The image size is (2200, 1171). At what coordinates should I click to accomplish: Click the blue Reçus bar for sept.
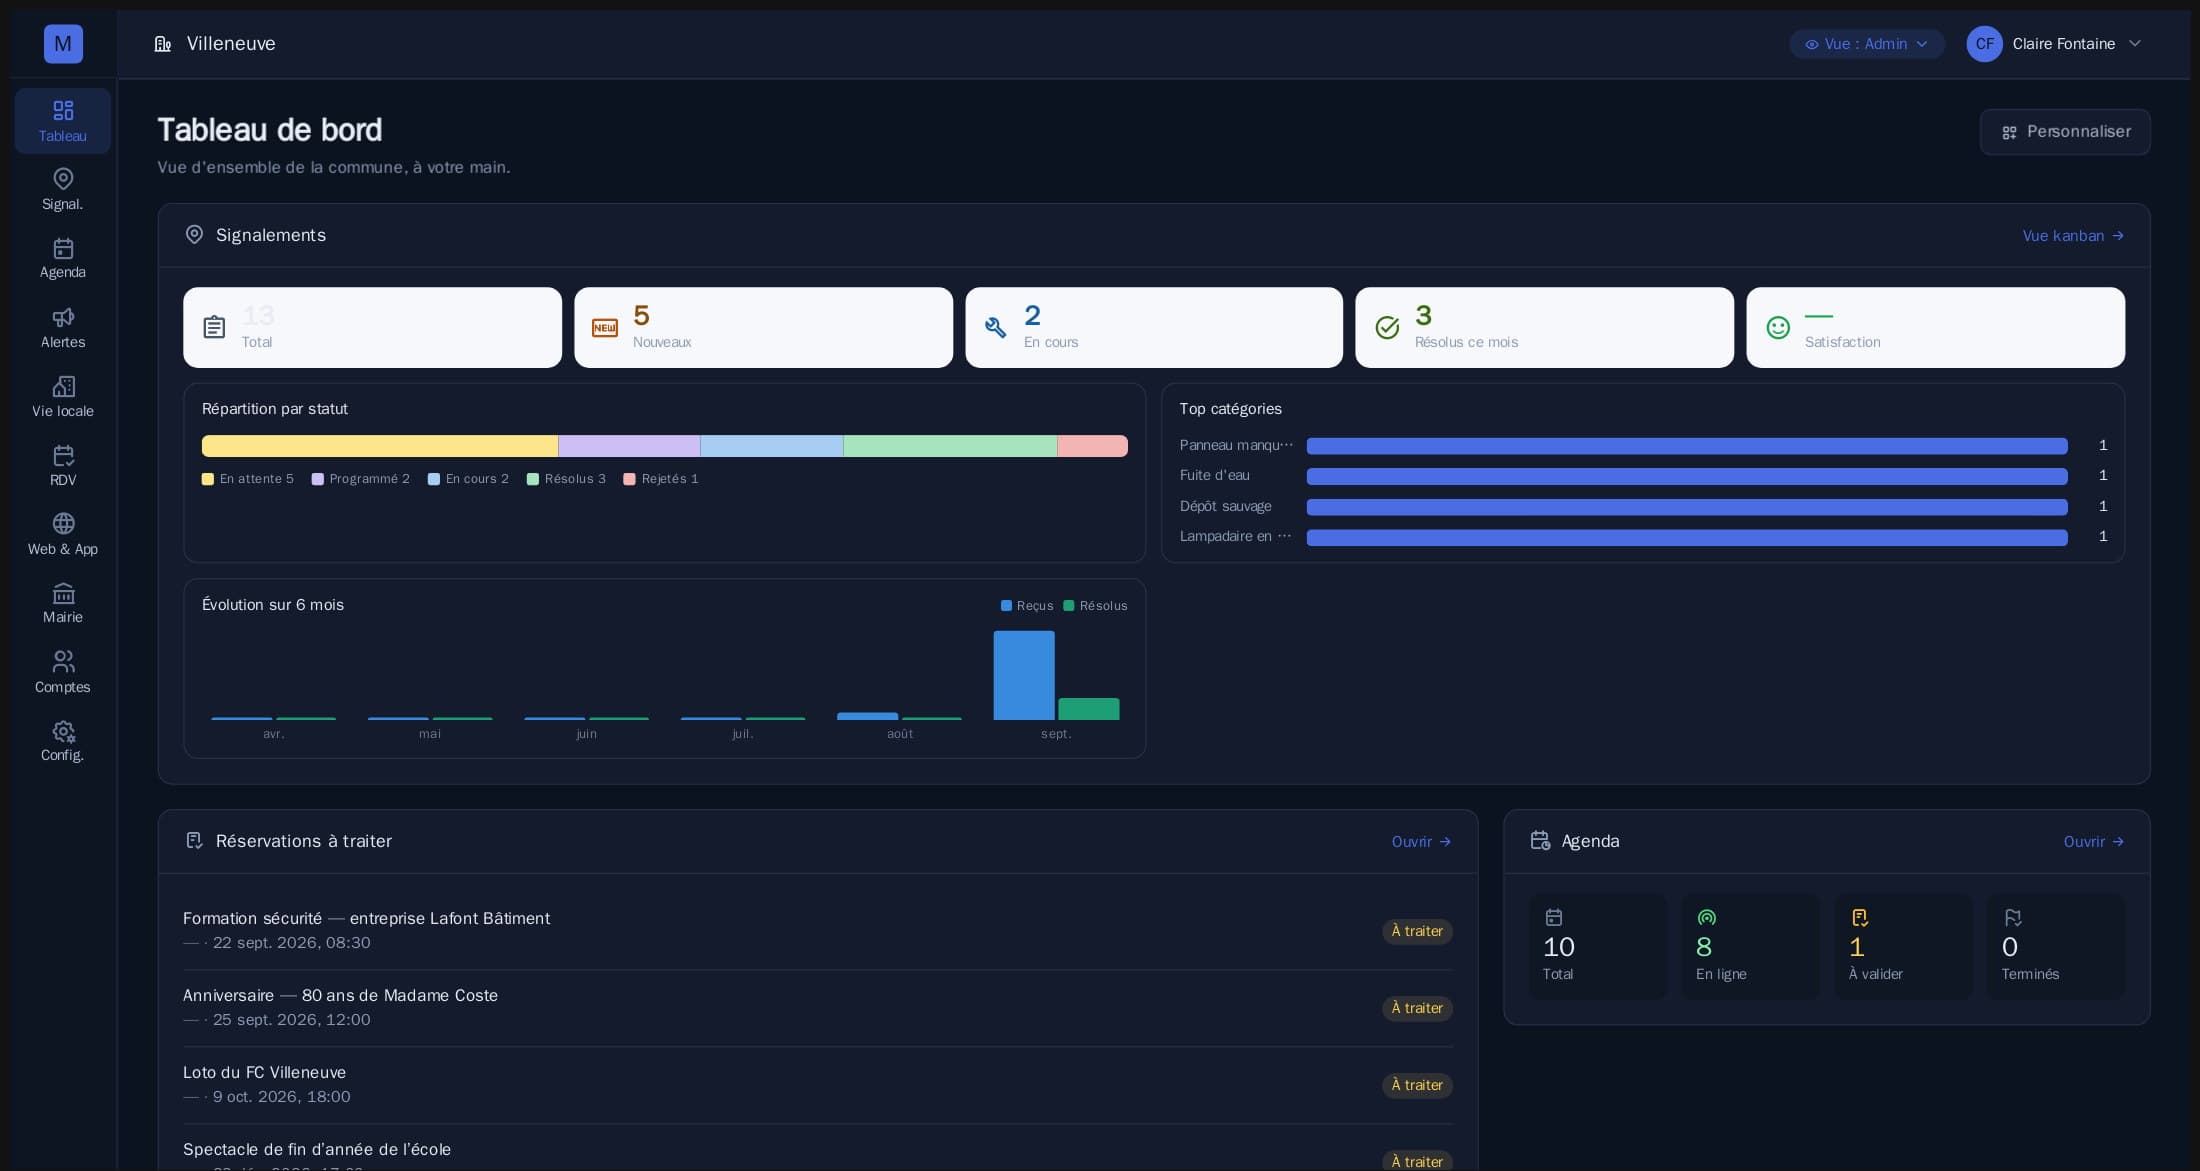(x=1024, y=675)
